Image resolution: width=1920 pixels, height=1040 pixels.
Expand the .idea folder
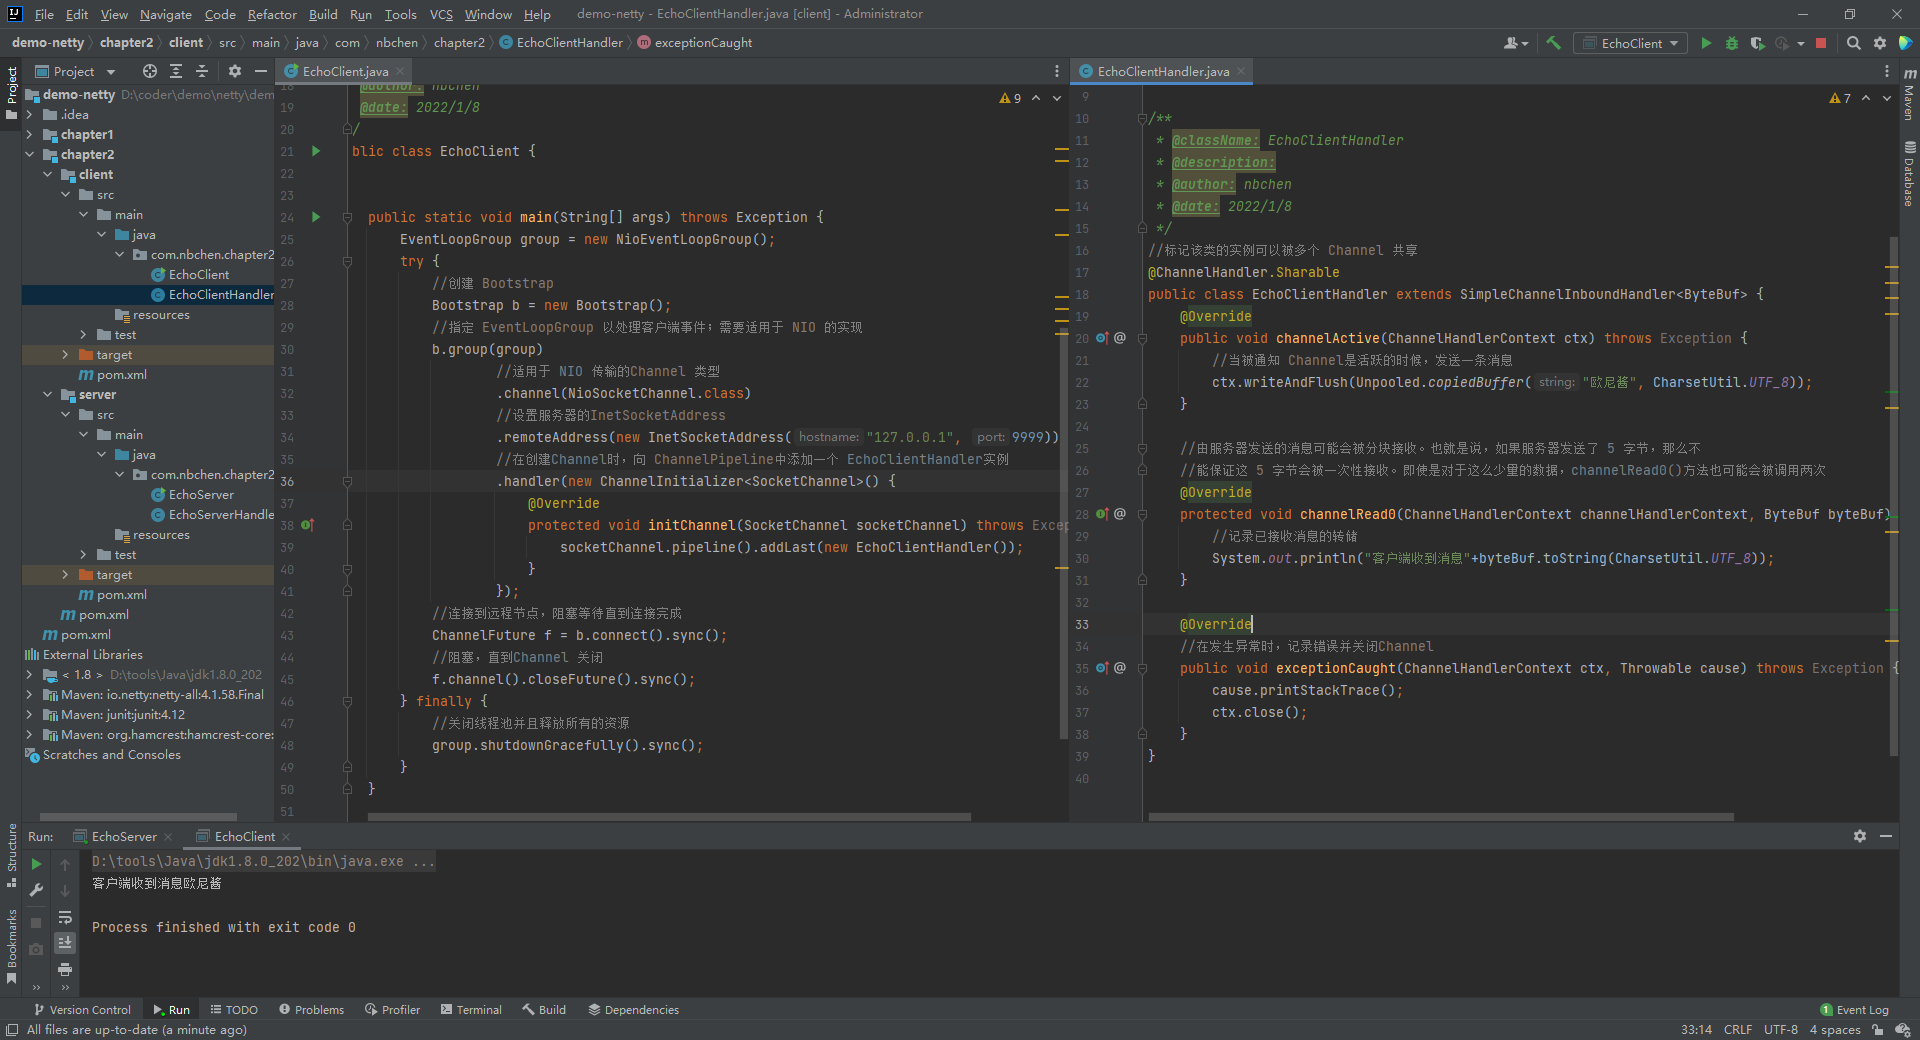point(29,115)
